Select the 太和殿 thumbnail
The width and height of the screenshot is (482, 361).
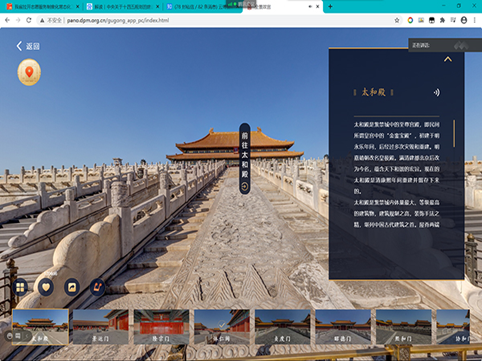pos(40,327)
